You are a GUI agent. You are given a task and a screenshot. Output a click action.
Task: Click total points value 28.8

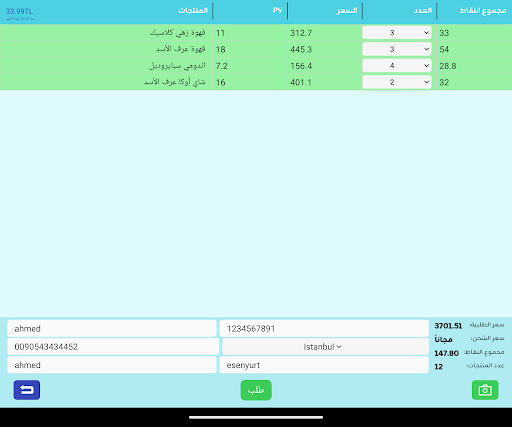(x=448, y=66)
